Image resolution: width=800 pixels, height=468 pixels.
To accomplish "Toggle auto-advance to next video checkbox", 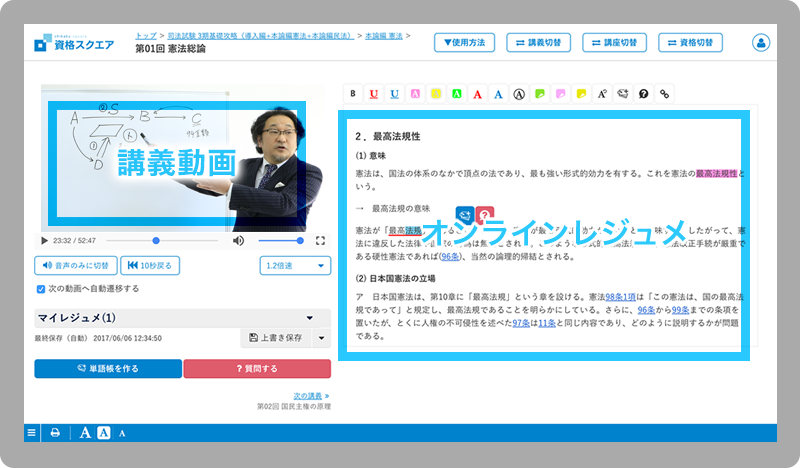I will point(40,289).
